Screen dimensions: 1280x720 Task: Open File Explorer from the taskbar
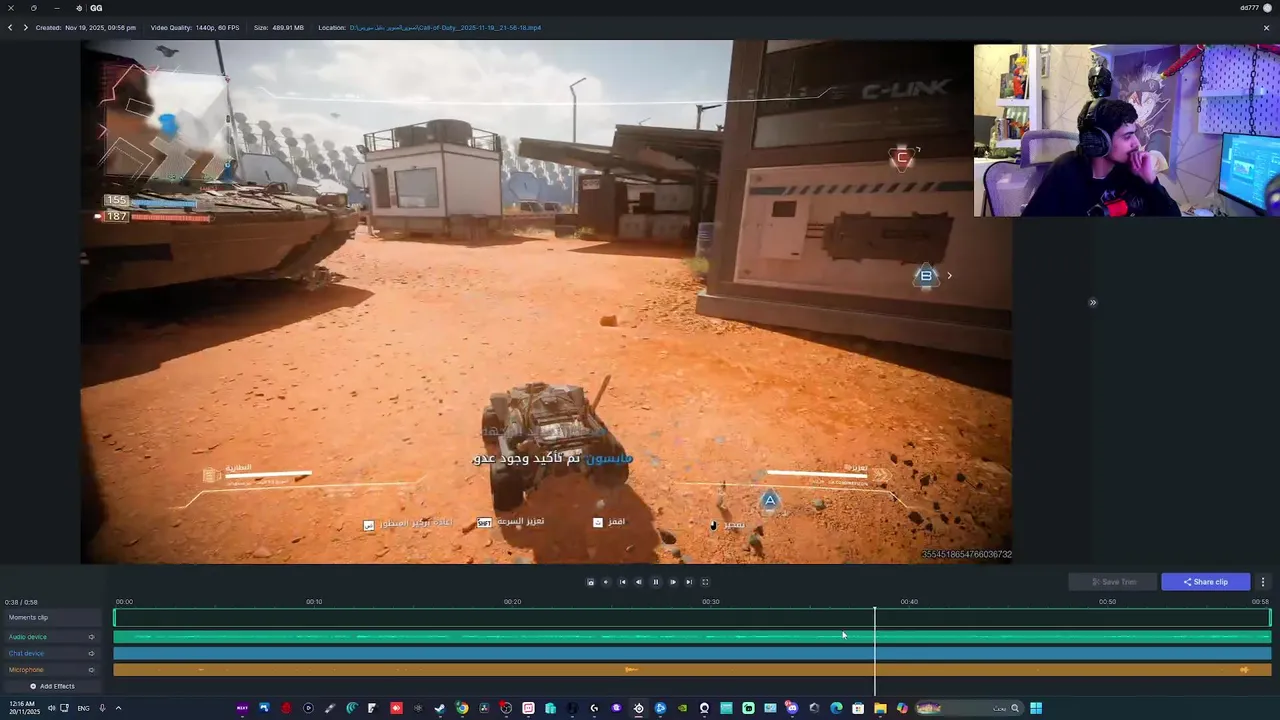880,708
